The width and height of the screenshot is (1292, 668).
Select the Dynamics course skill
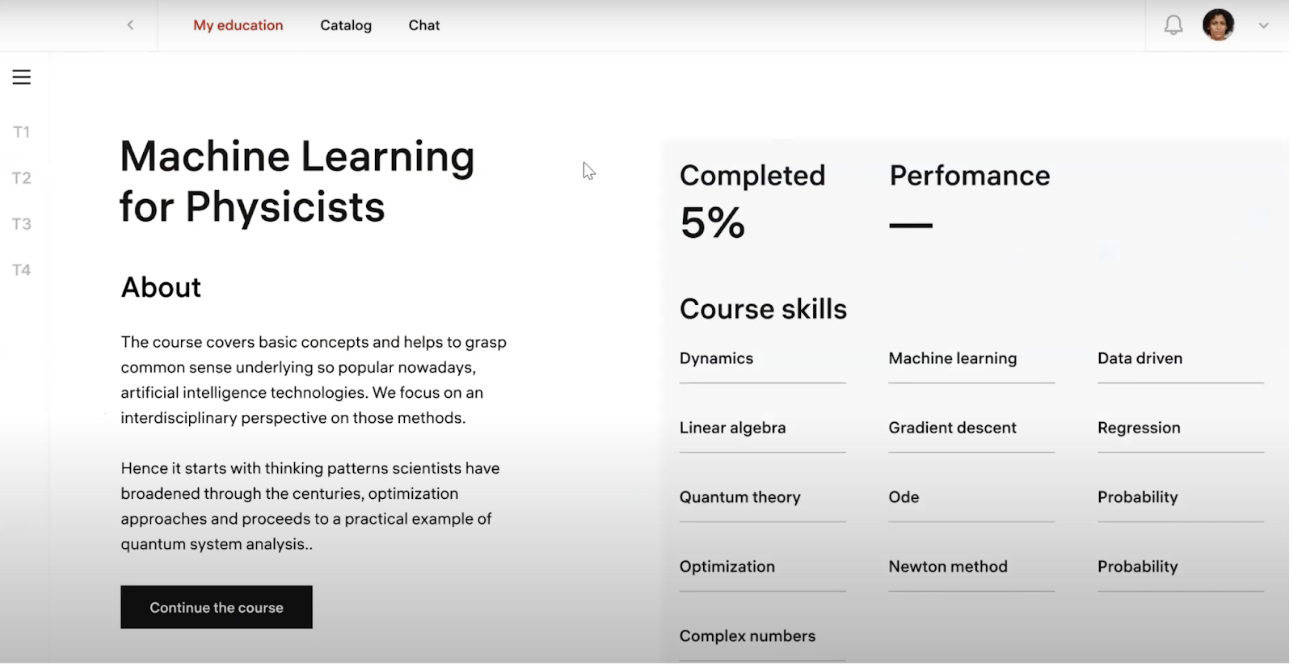point(716,358)
